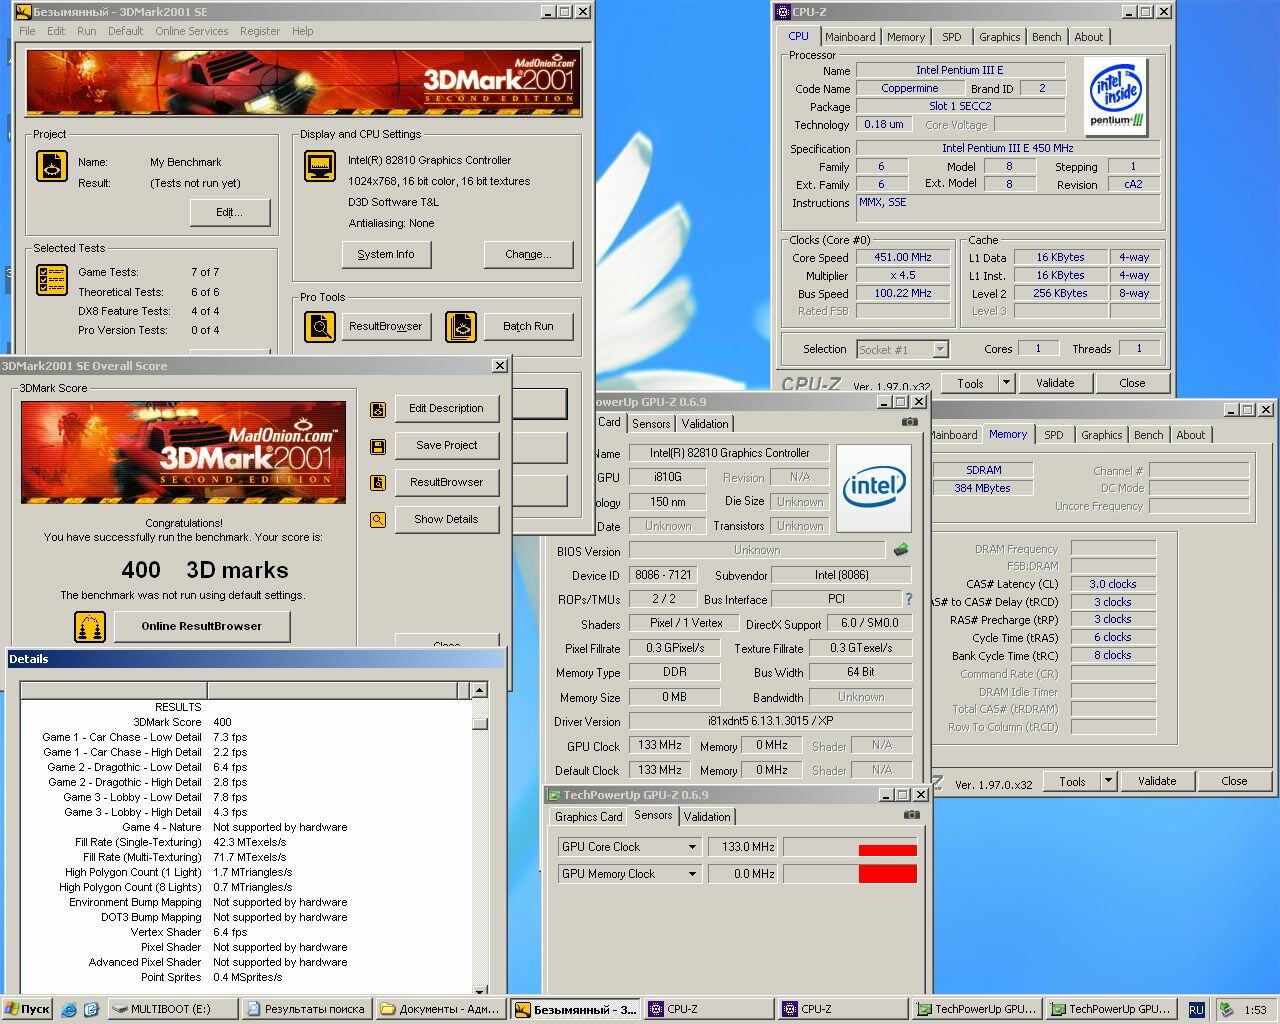Screen dimensions: 1280x1024
Task: Click the Online ResultBrowser people icon
Action: click(x=90, y=627)
